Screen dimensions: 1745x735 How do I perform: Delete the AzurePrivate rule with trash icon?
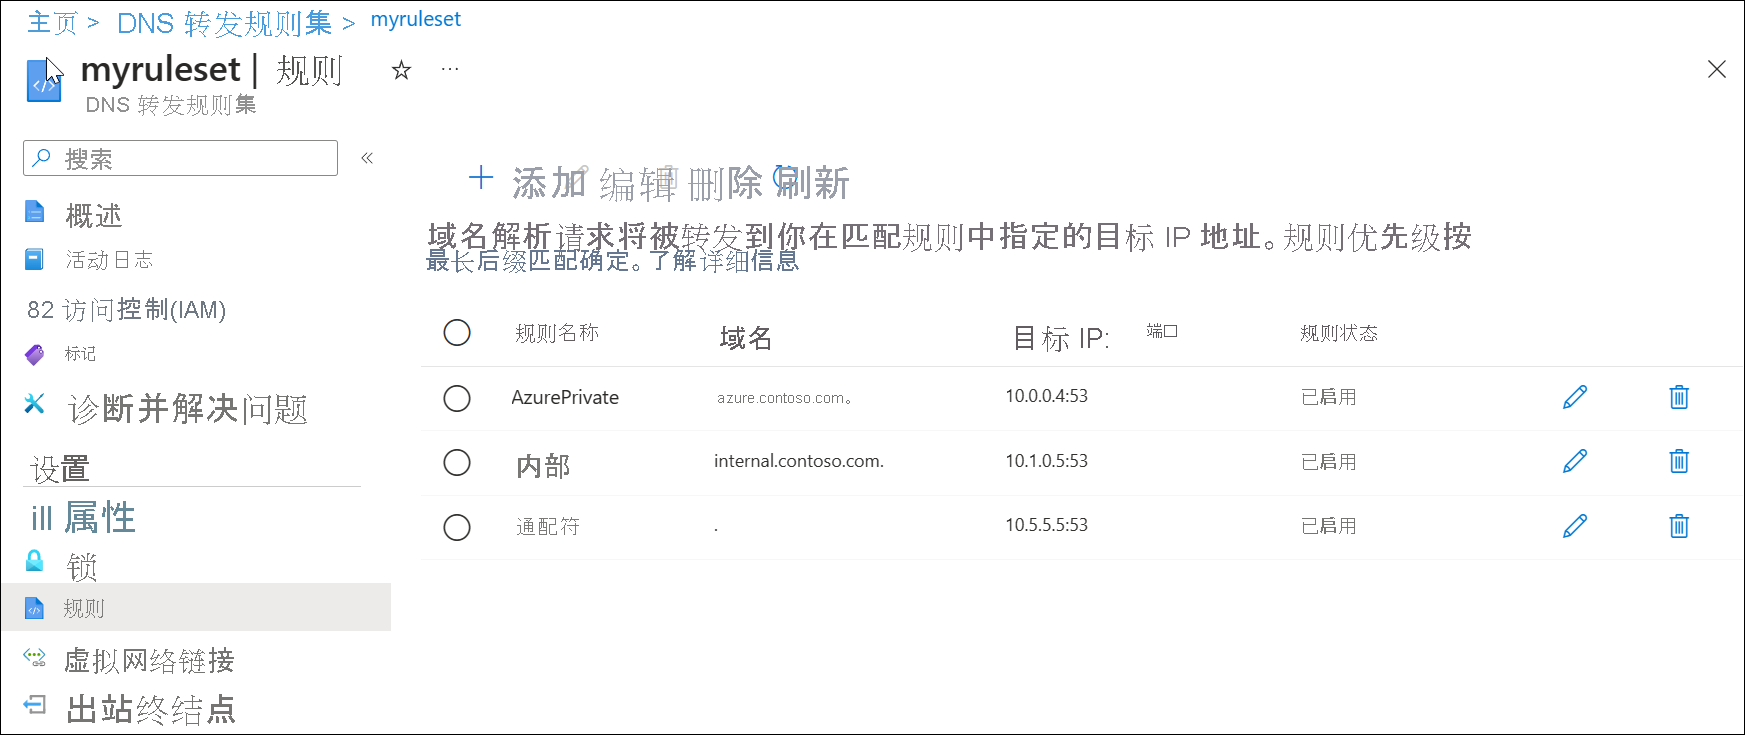tap(1679, 397)
